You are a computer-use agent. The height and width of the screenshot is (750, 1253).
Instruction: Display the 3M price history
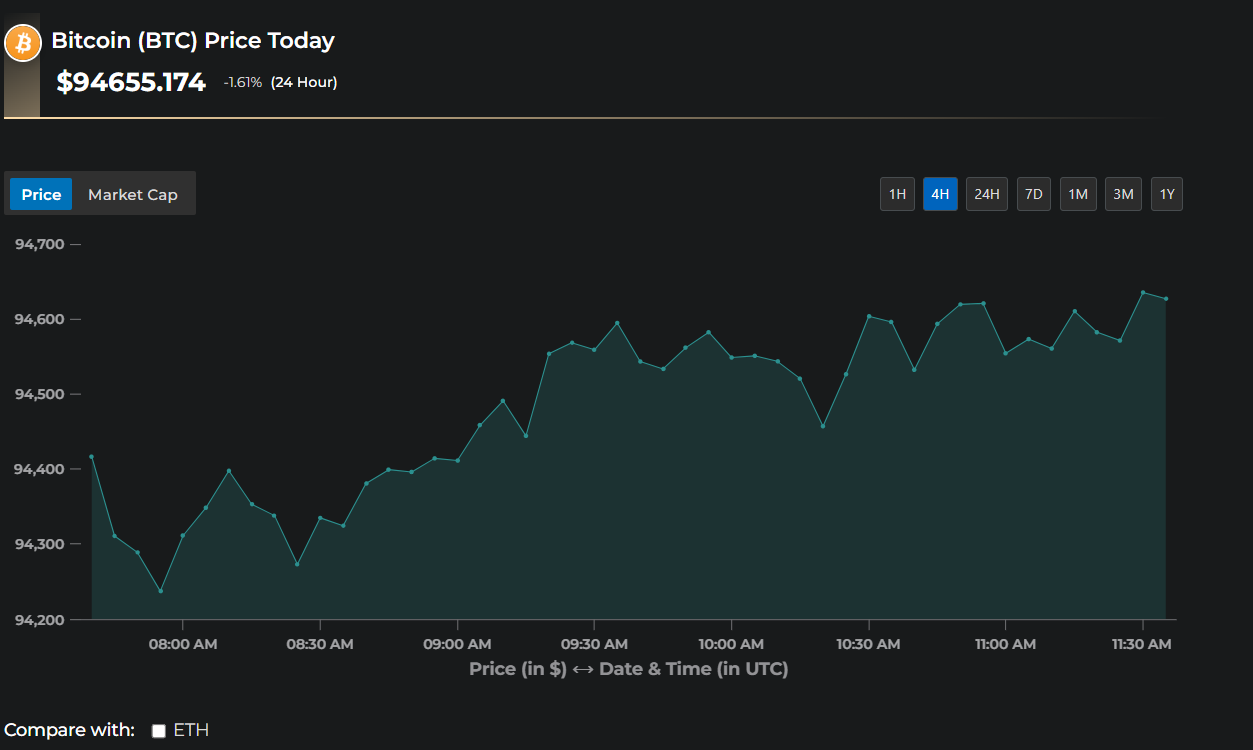coord(1123,194)
